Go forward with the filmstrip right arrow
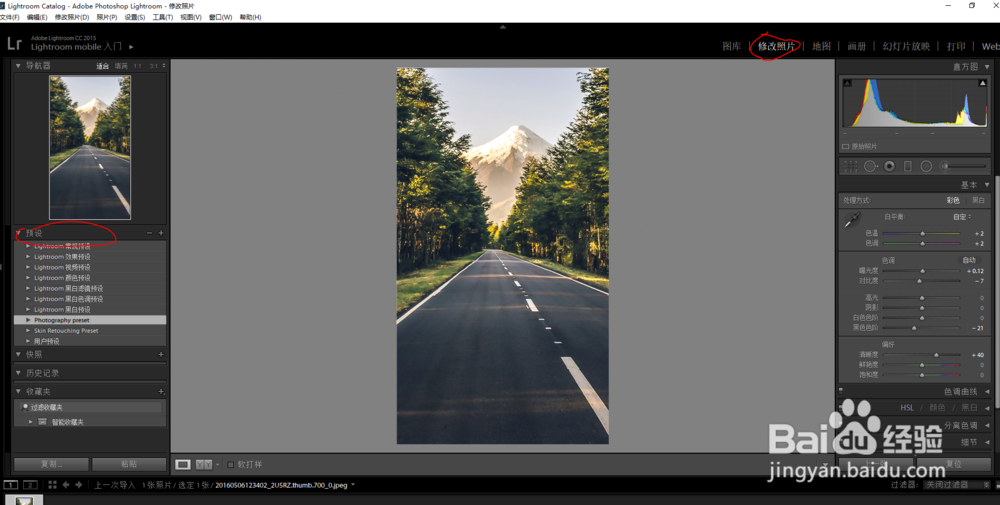The width and height of the screenshot is (1000, 505). pyautogui.click(x=78, y=485)
